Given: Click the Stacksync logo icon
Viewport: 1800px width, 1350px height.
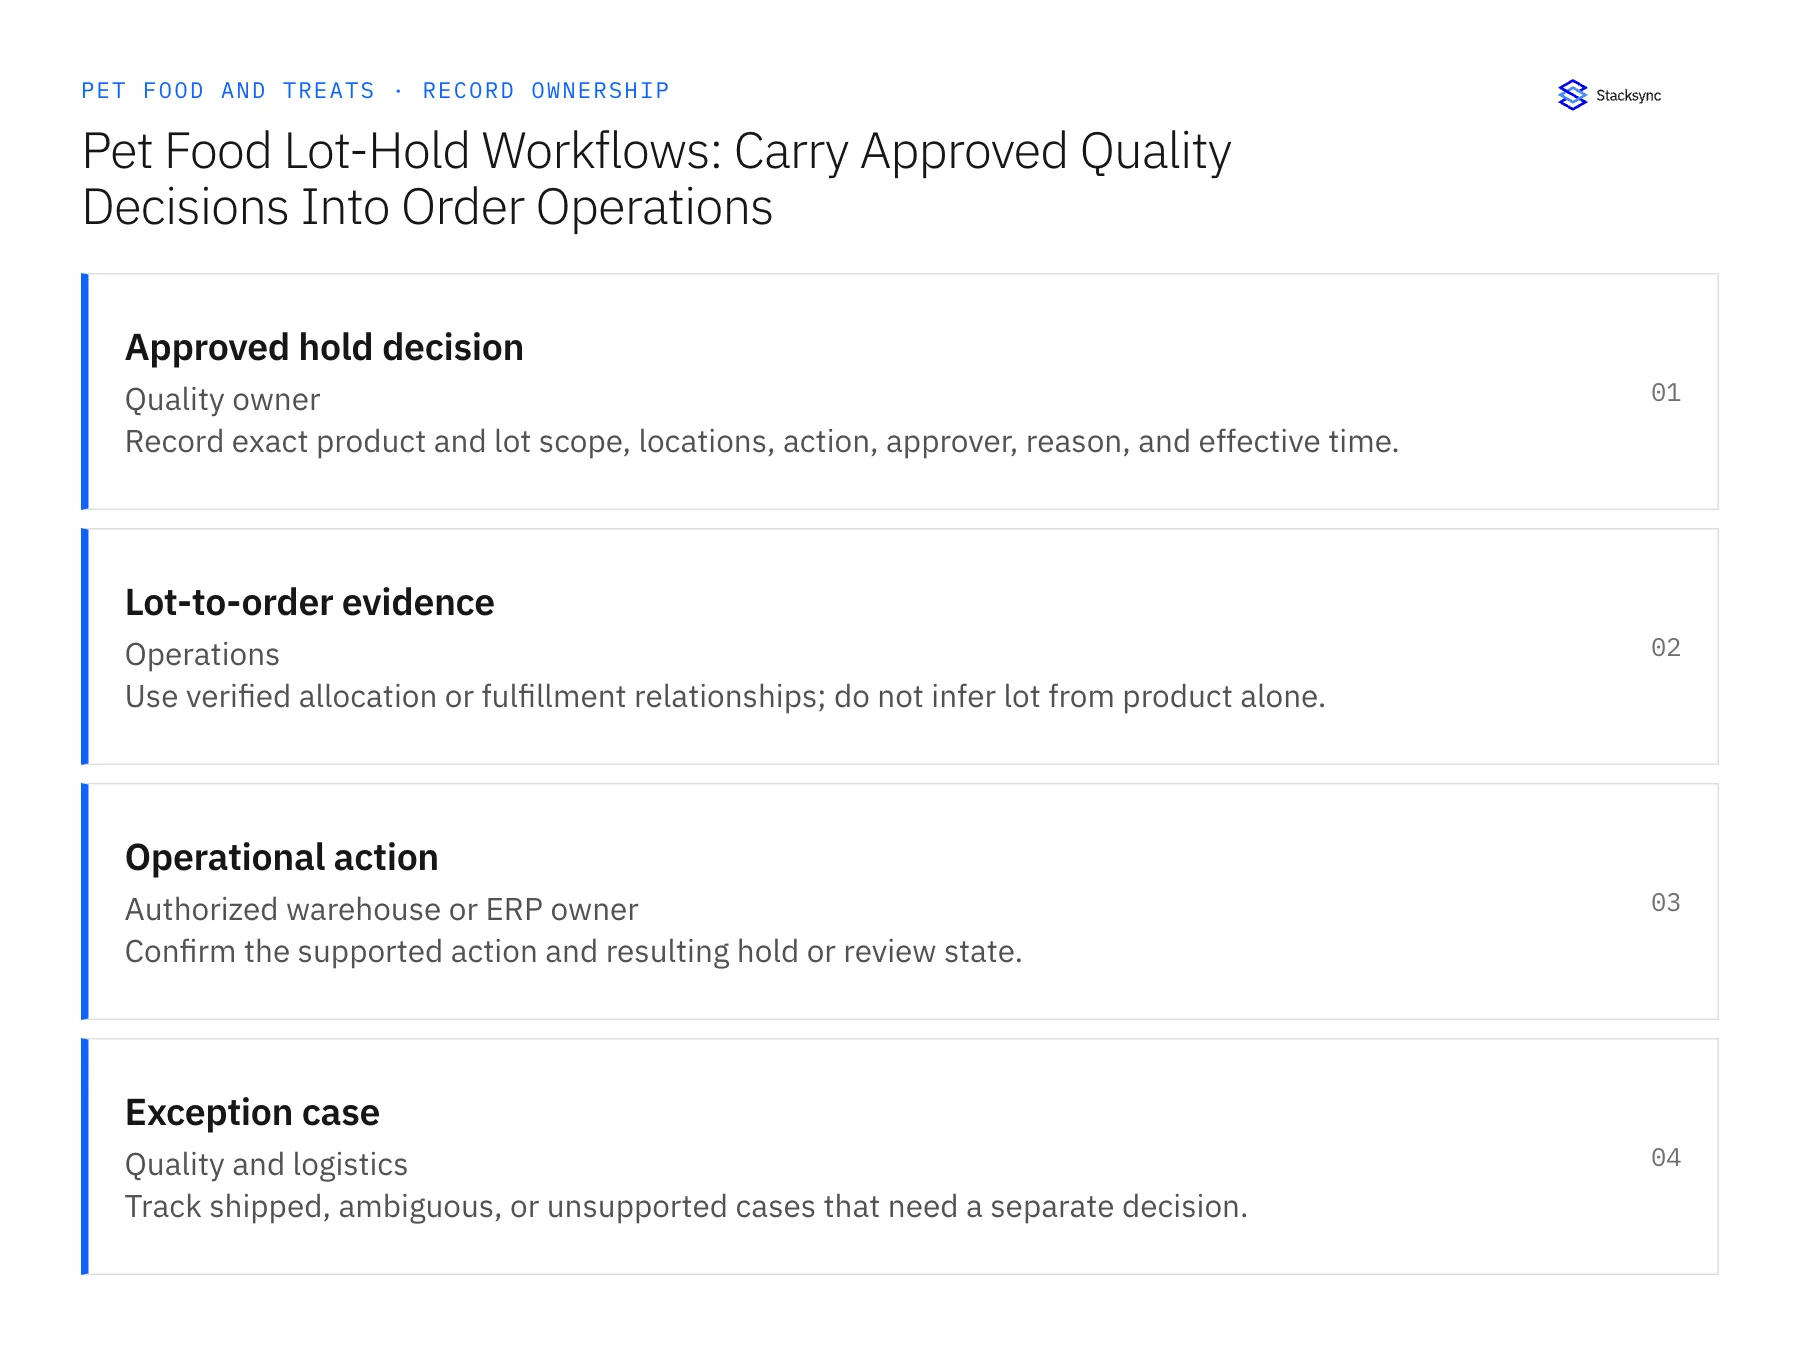Looking at the screenshot, I should [x=1572, y=95].
